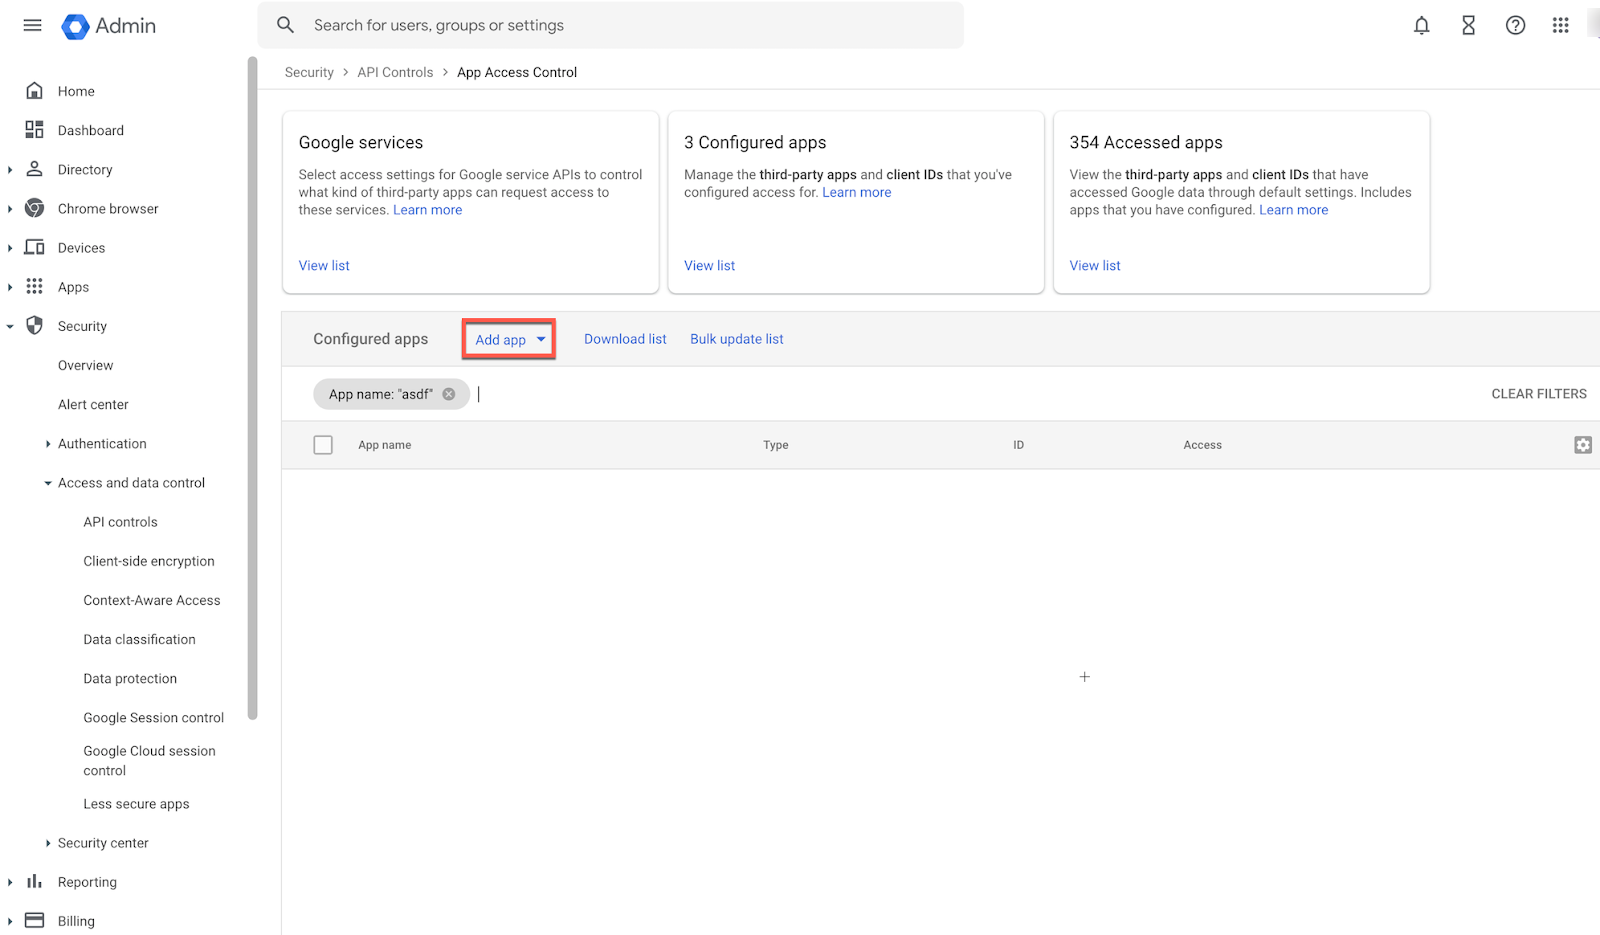1600x935 pixels.
Task: Click the search magnifier icon
Action: point(286,25)
